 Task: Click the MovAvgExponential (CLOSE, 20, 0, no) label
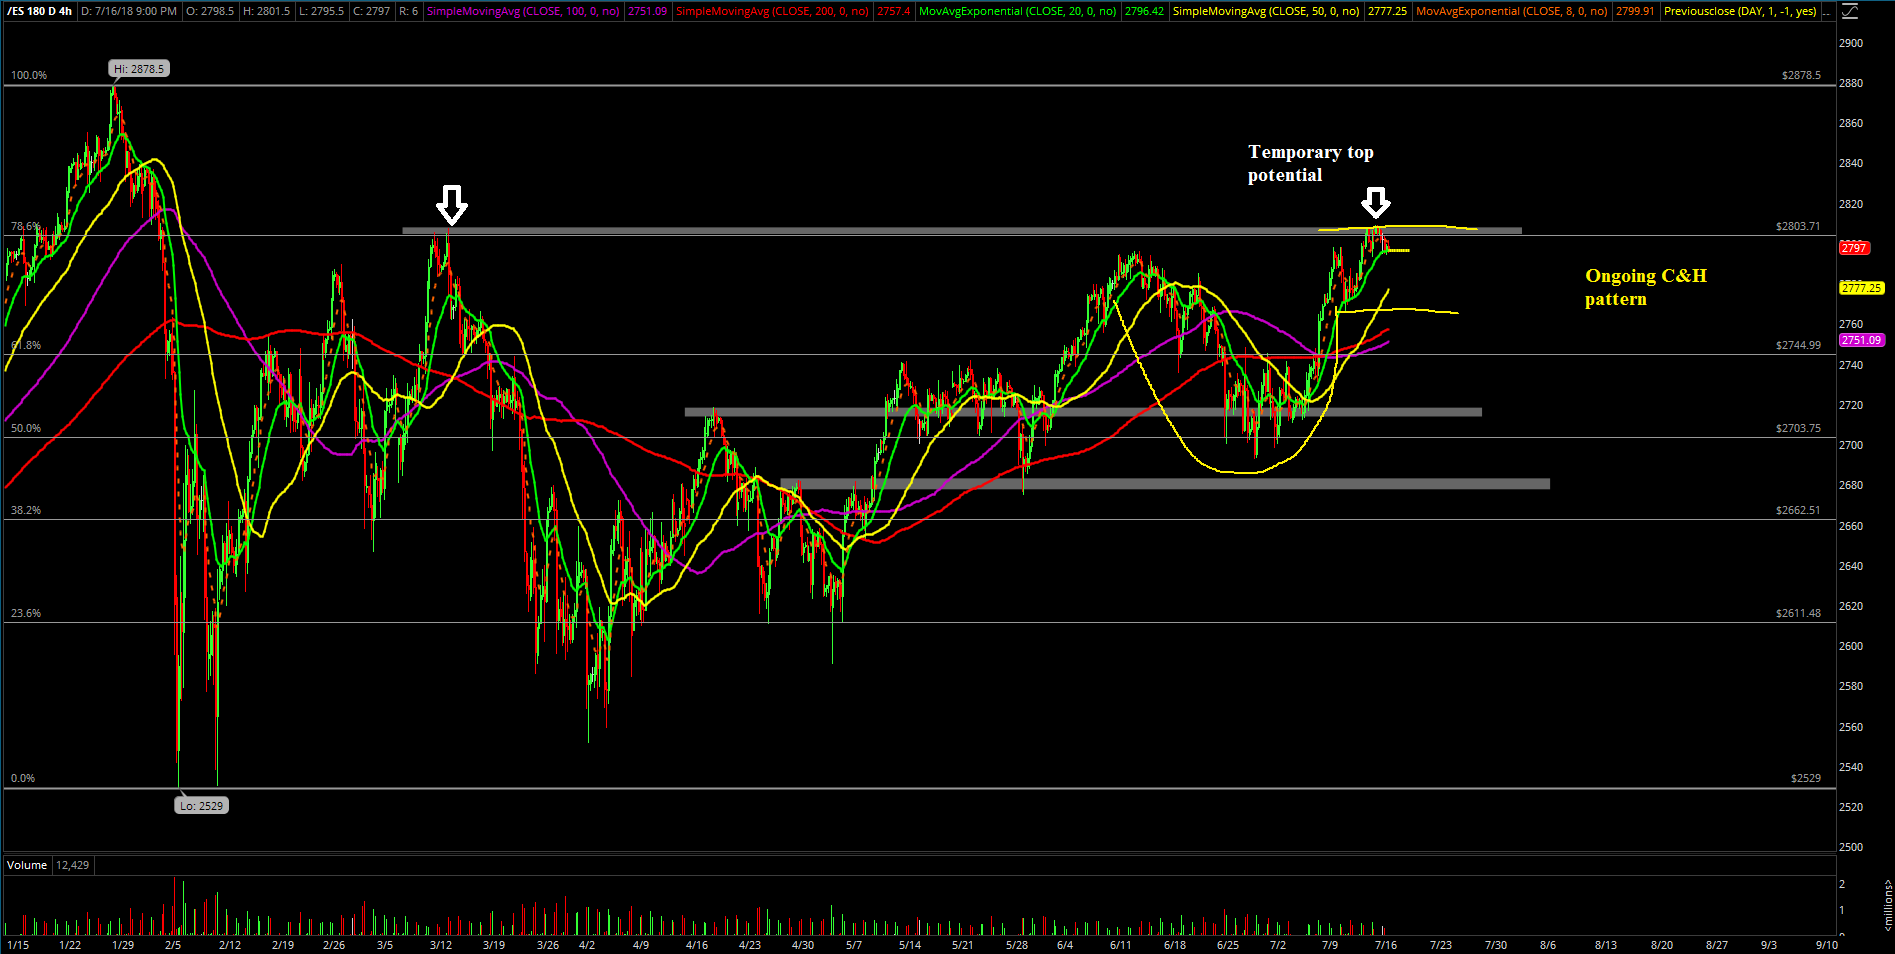tap(1017, 11)
